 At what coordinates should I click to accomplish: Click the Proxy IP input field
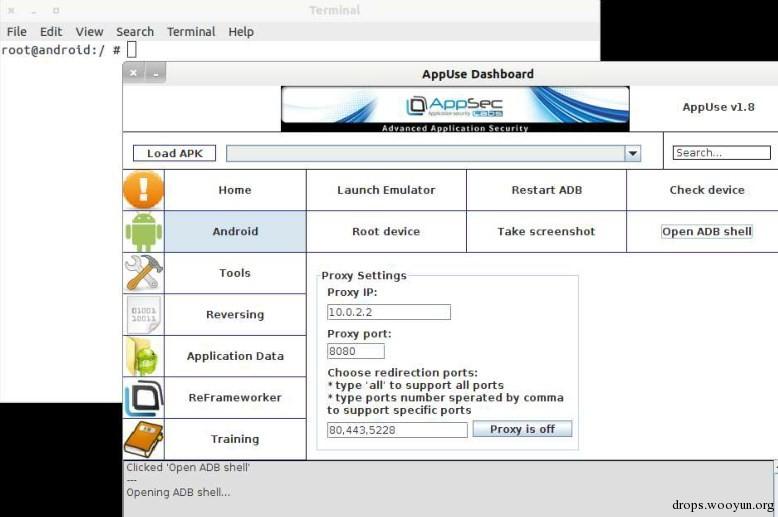pos(389,312)
